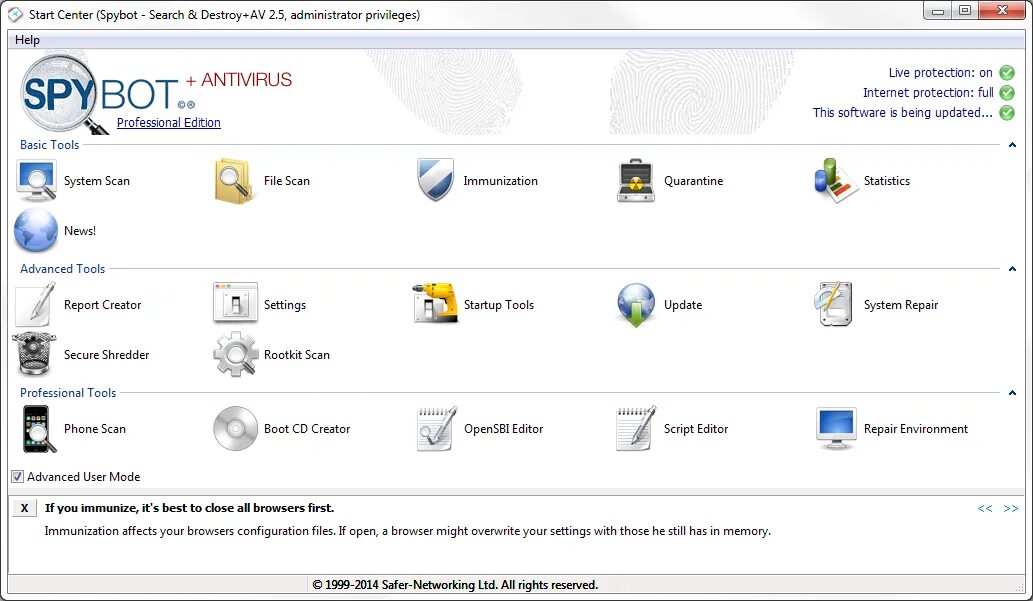This screenshot has width=1033, height=601.
Task: Open the OpenSBI Editor notepad icon
Action: (436, 429)
